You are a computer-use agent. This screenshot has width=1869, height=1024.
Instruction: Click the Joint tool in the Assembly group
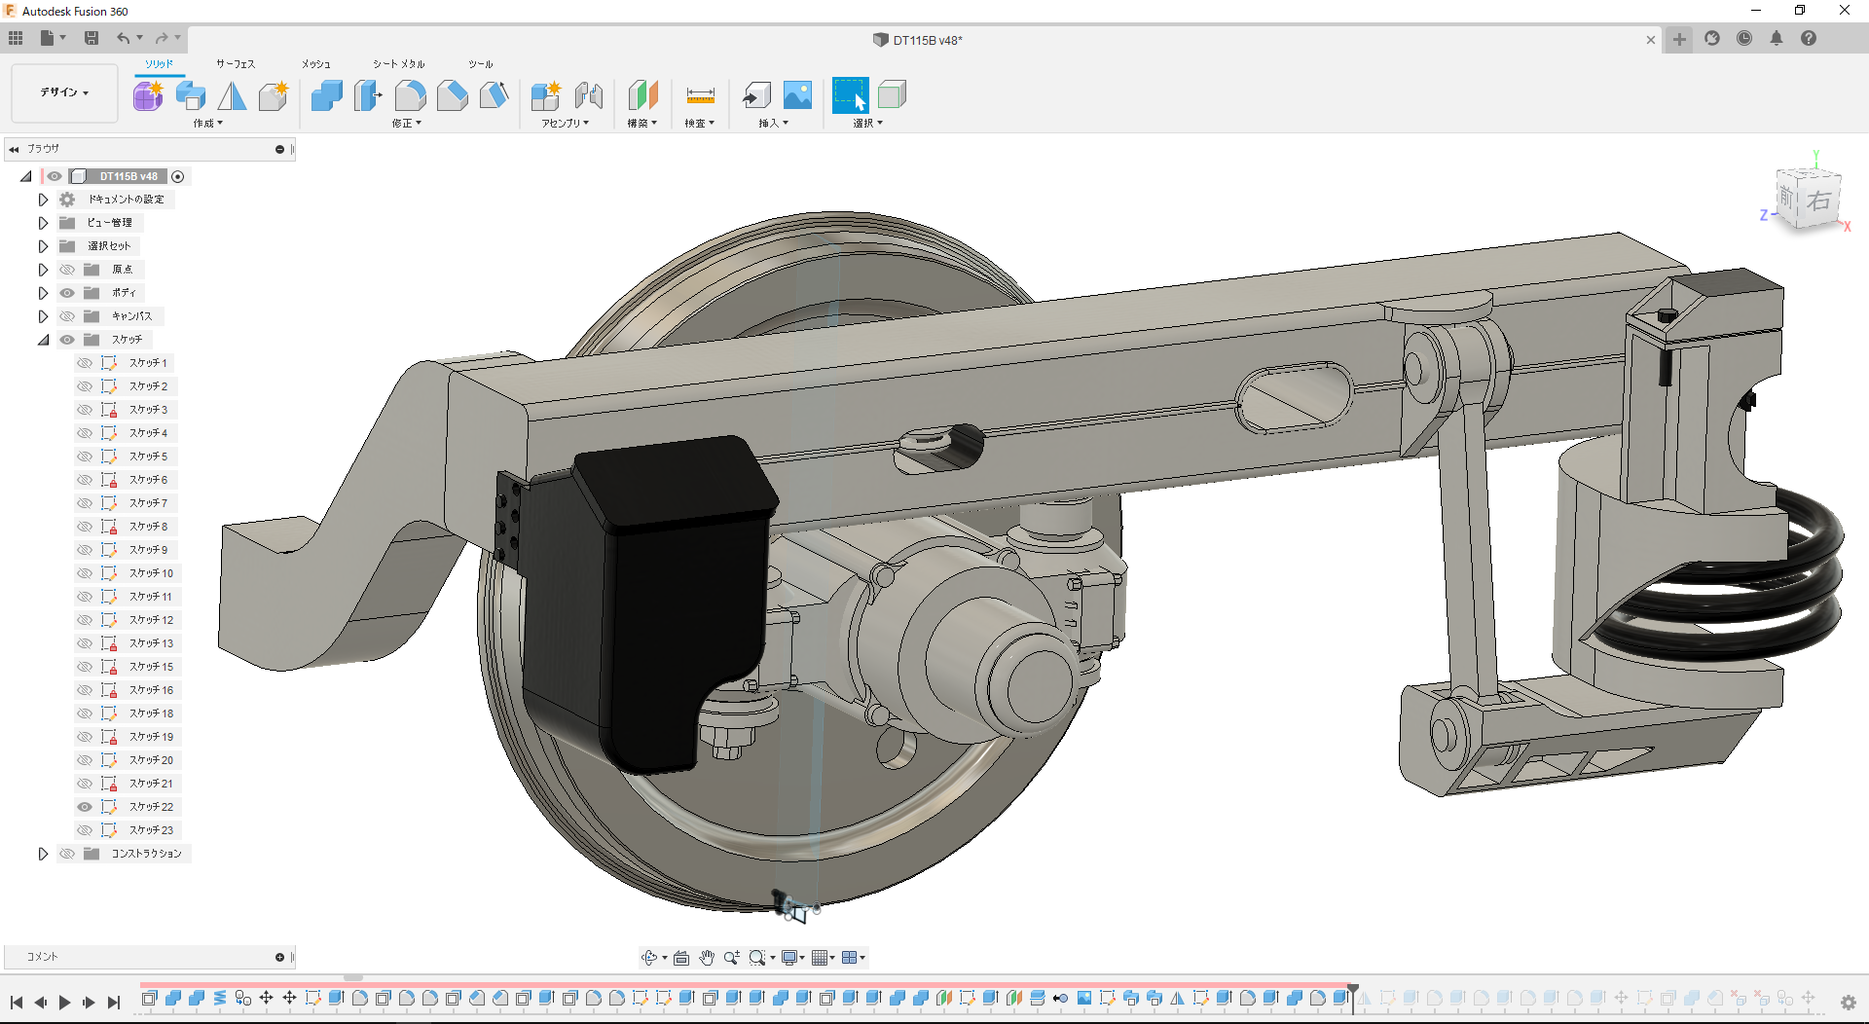pos(589,96)
